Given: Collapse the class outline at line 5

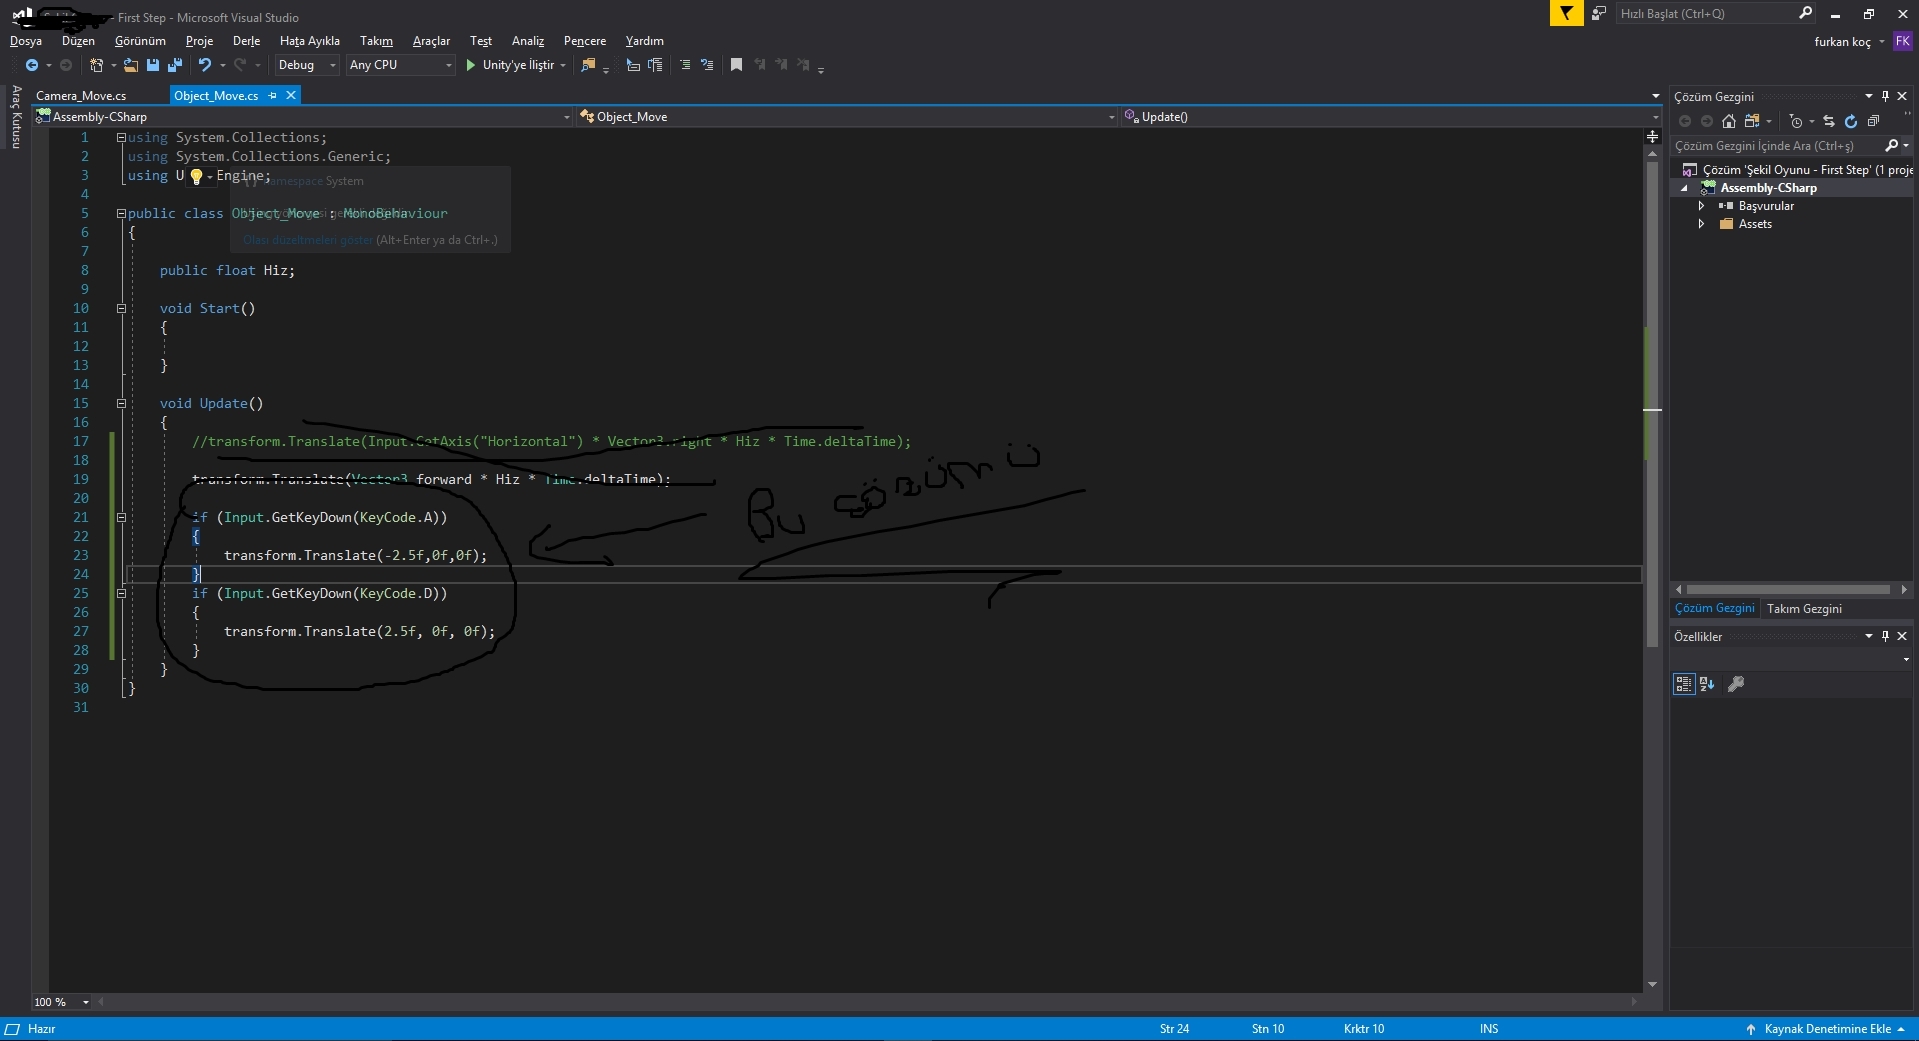Looking at the screenshot, I should (x=121, y=214).
